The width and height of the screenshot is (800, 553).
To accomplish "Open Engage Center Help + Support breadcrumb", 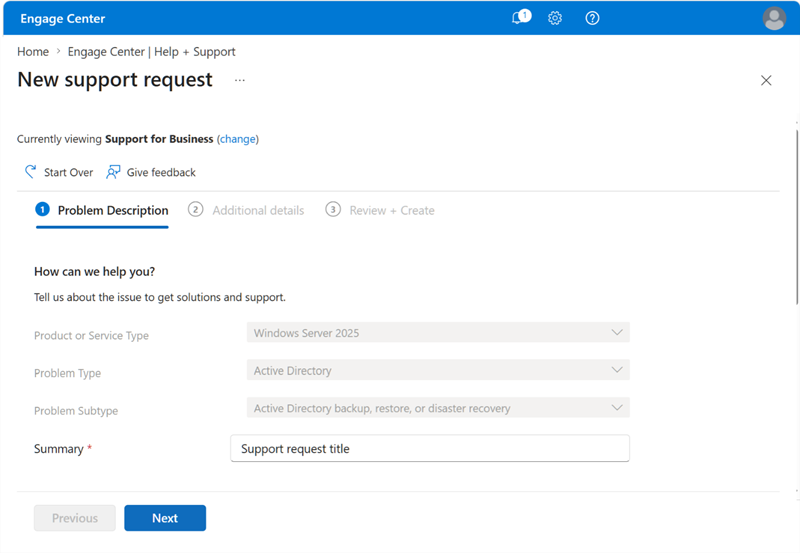I will [x=152, y=52].
